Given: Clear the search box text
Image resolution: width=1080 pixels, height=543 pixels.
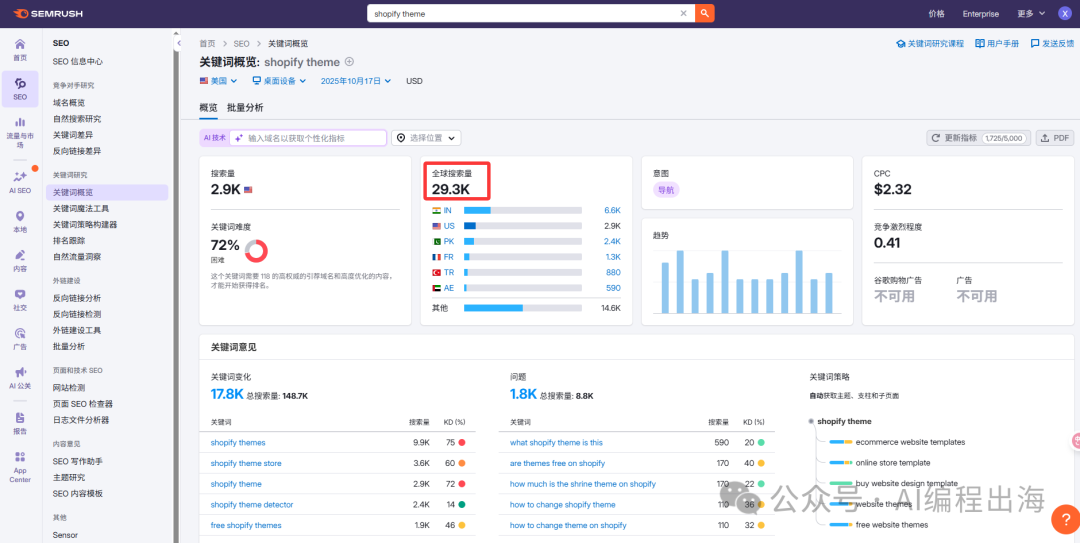Looking at the screenshot, I should [x=683, y=13].
